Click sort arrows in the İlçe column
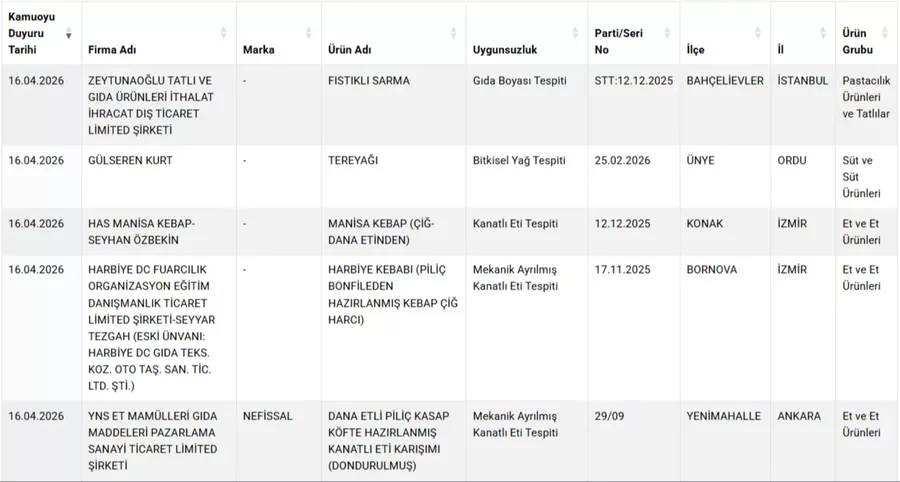 pyautogui.click(x=757, y=34)
